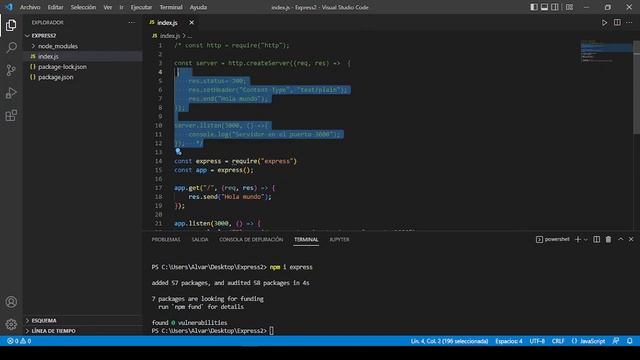Select the powershell terminal entry

(553, 240)
